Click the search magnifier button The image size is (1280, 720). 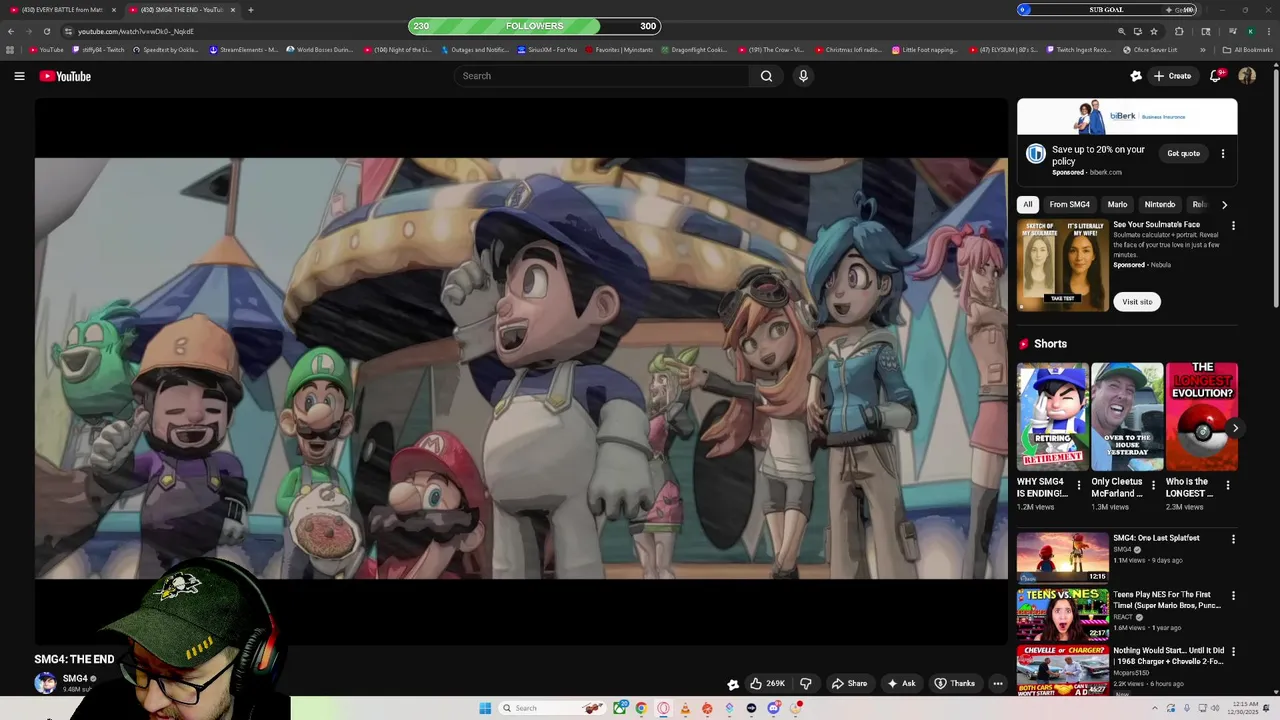[766, 76]
